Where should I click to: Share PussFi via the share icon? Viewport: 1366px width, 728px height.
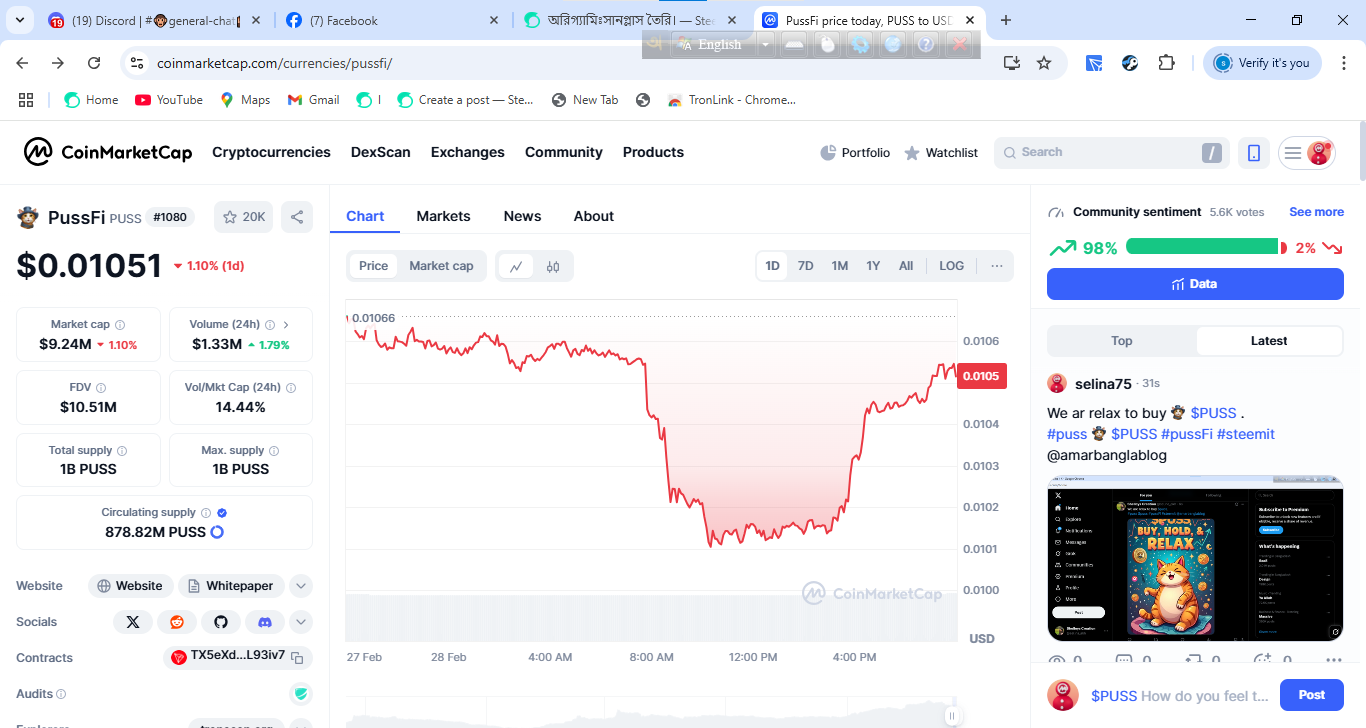point(296,217)
